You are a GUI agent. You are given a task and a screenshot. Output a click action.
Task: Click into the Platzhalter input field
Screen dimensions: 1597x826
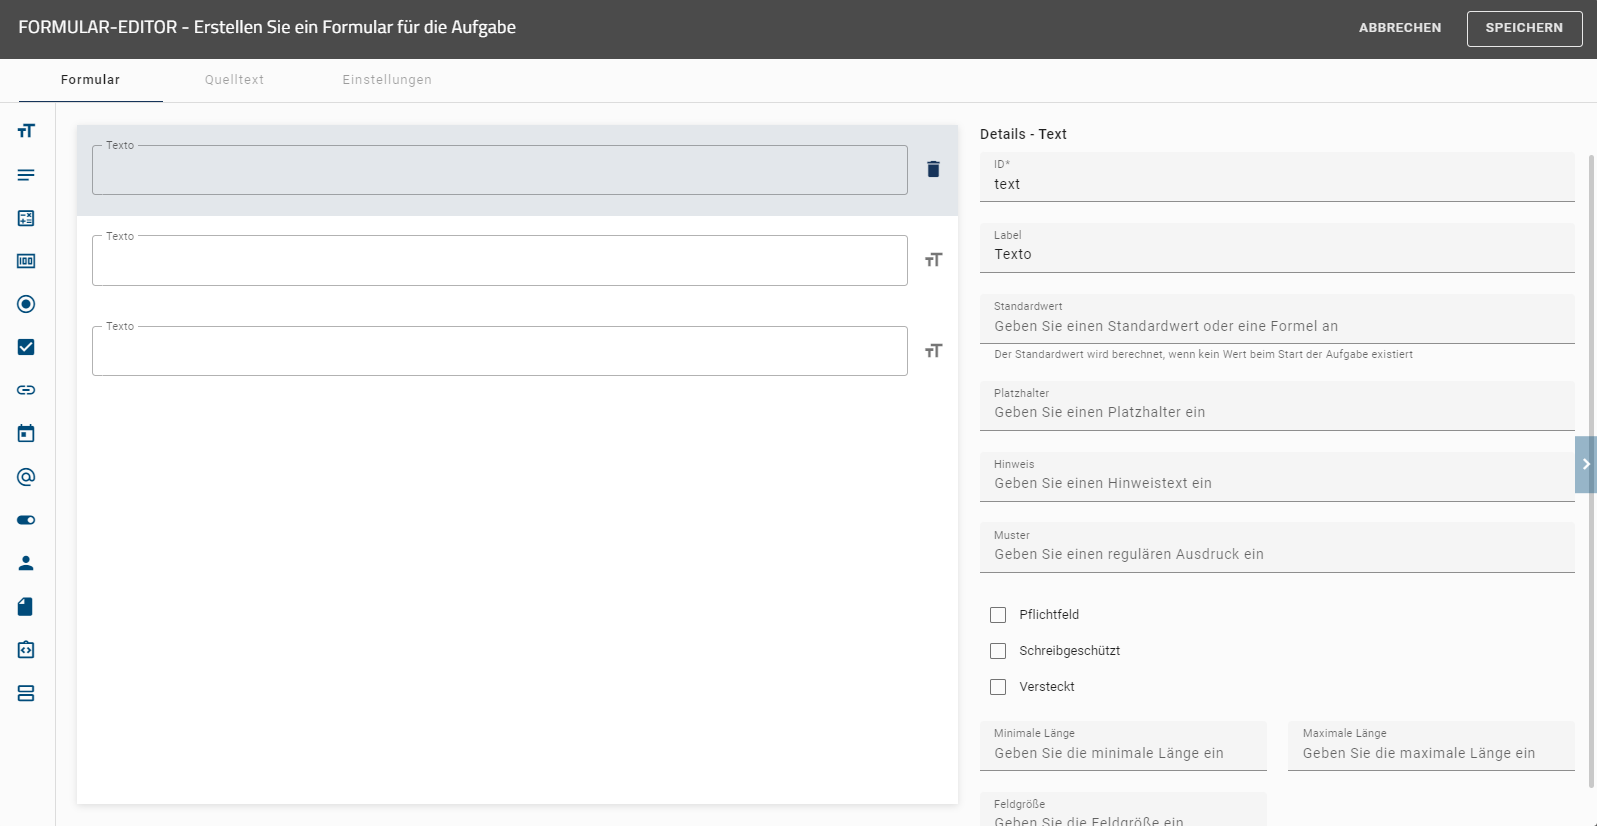point(1276,412)
